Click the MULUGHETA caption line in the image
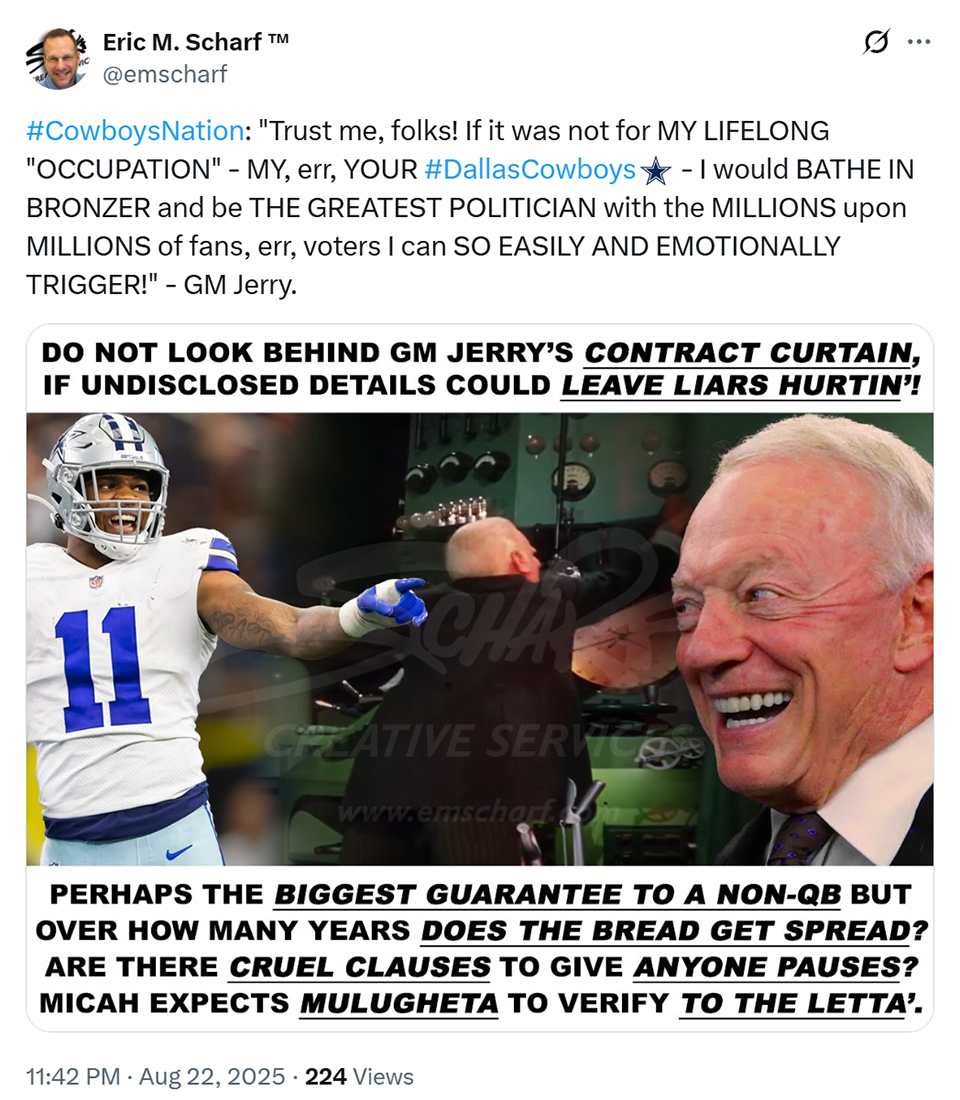 (x=481, y=1003)
